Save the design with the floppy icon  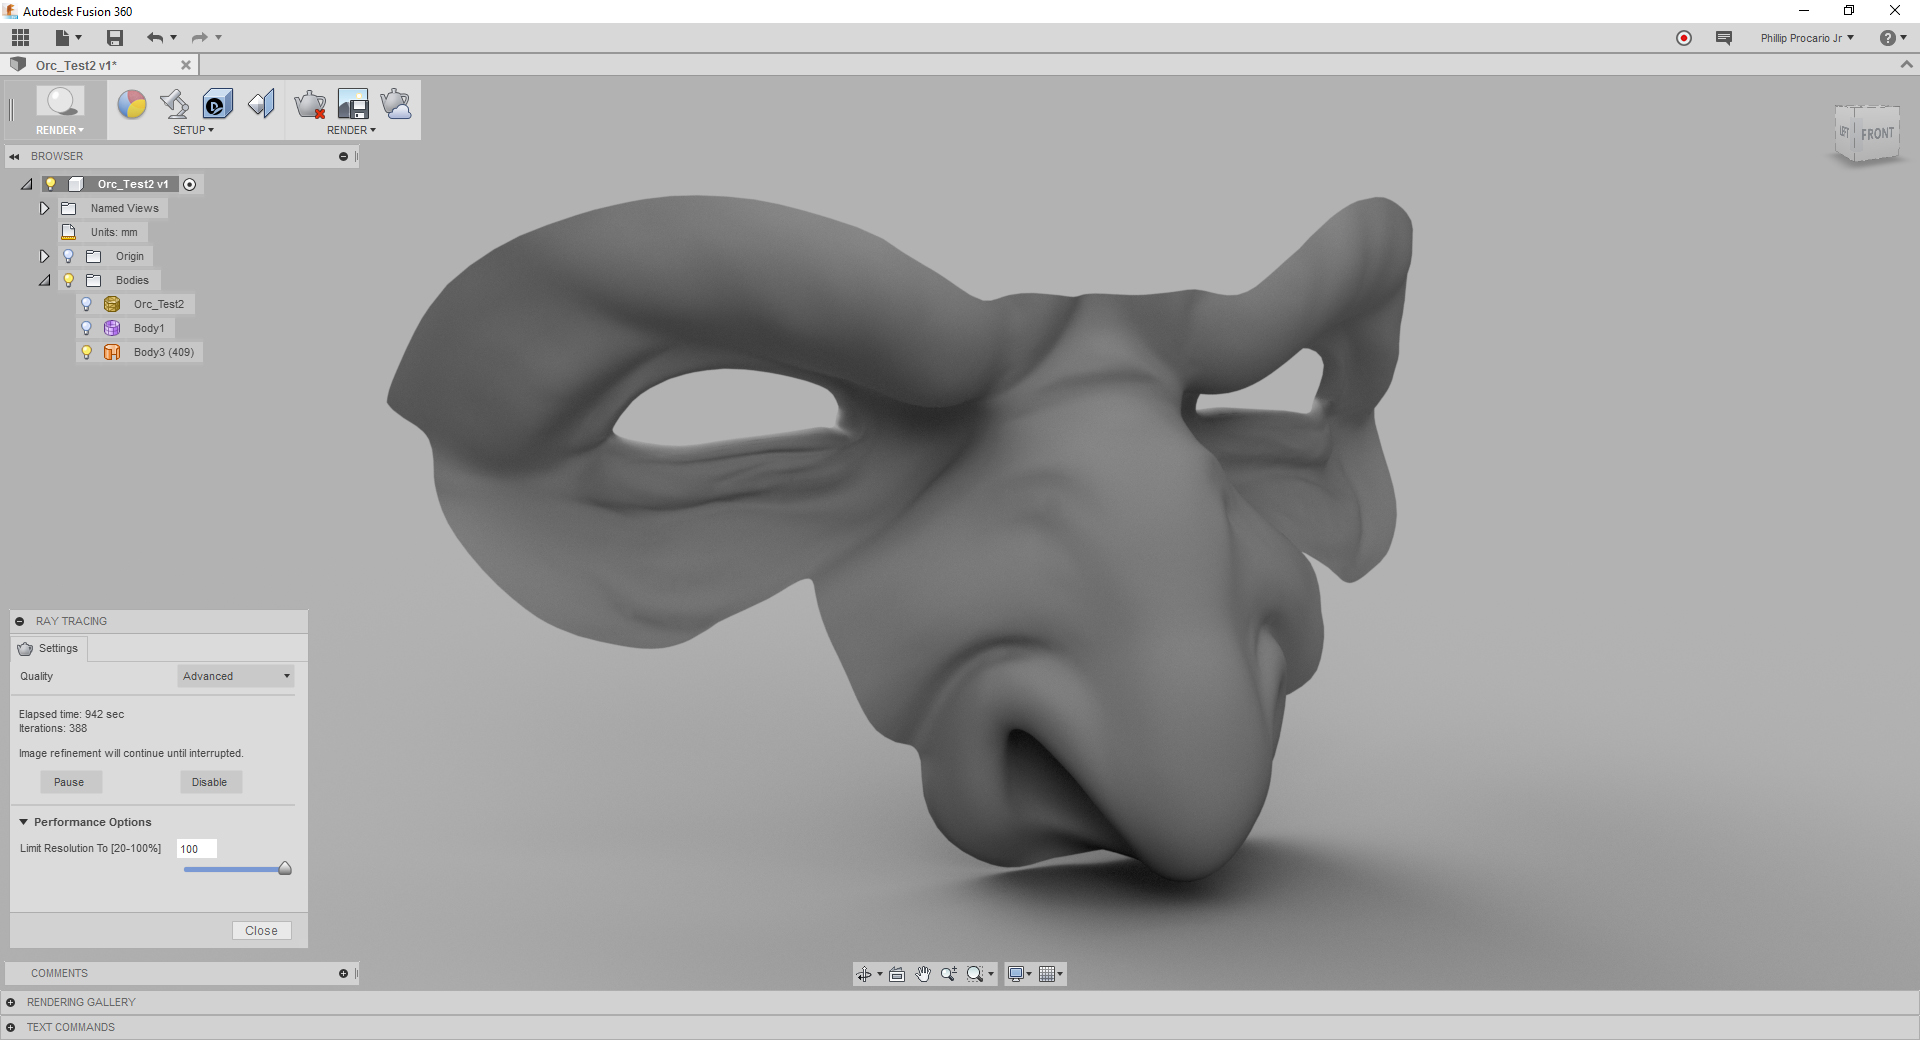pyautogui.click(x=115, y=38)
